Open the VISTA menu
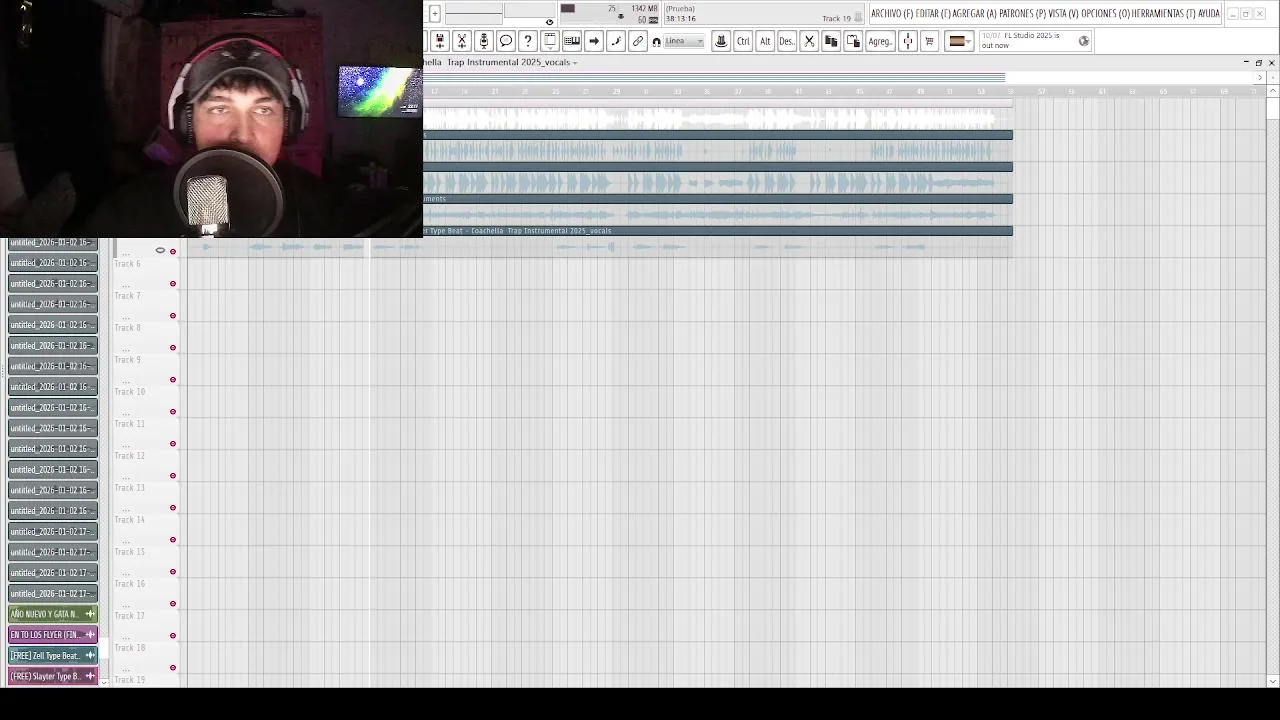The width and height of the screenshot is (1280, 720). (x=1063, y=13)
